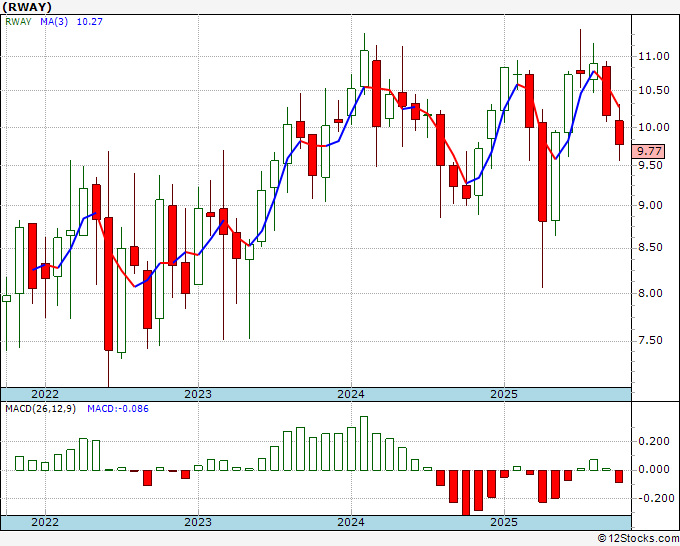This screenshot has height=546, width=680.
Task: Select the green RWAY legend label
Action: pos(18,22)
